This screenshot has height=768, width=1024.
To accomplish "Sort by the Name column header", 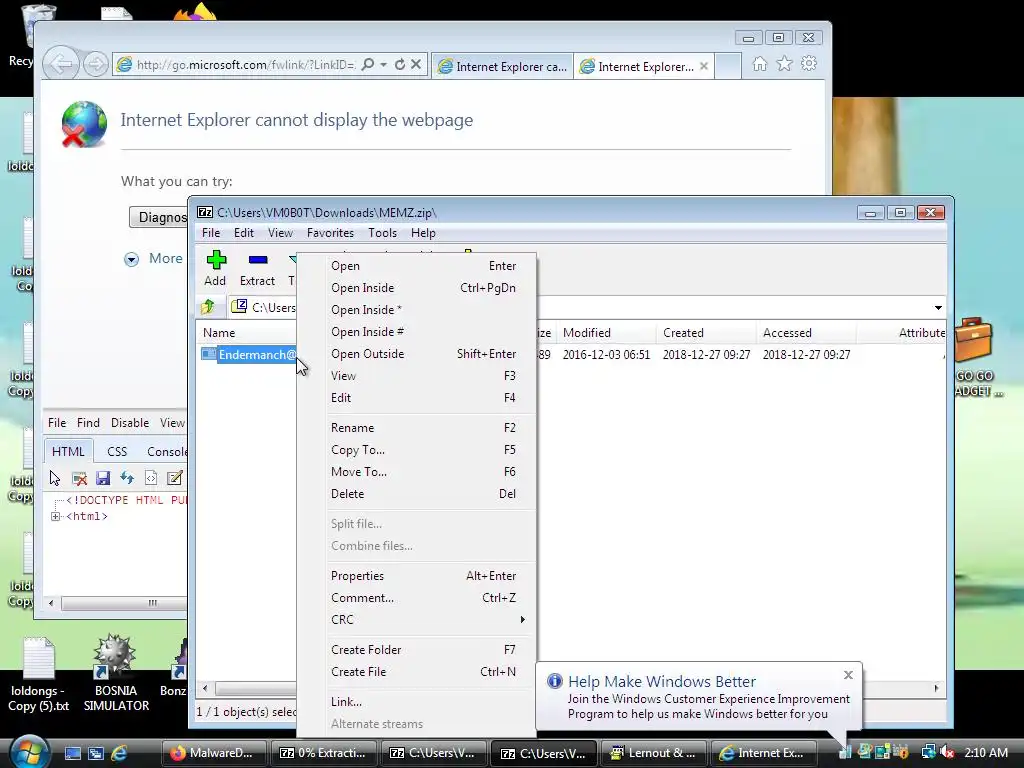I will point(247,333).
